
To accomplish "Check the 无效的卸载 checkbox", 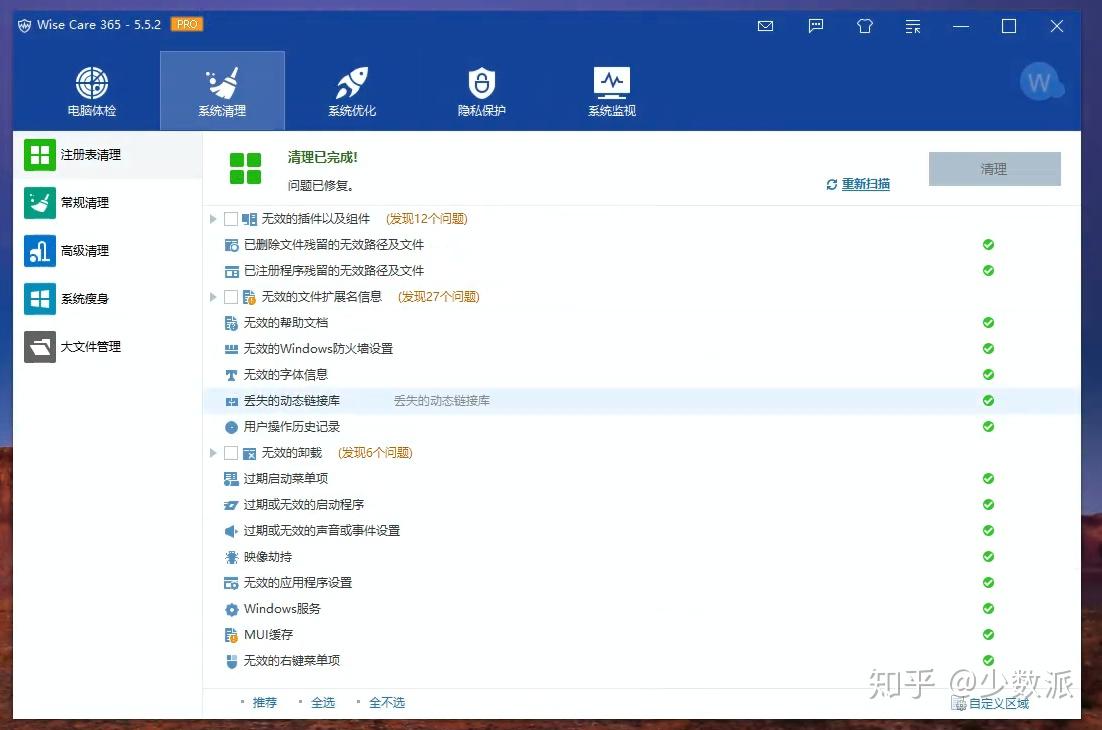I will 231,452.
